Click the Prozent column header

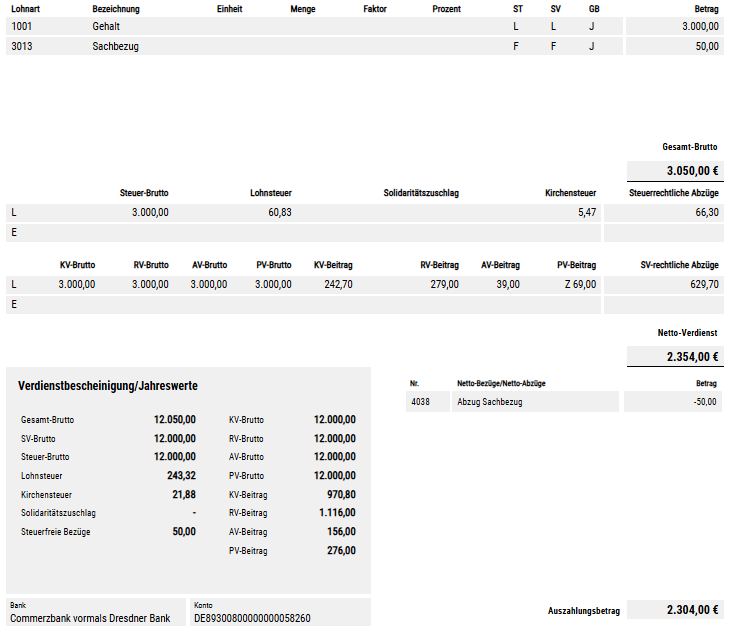pos(446,9)
